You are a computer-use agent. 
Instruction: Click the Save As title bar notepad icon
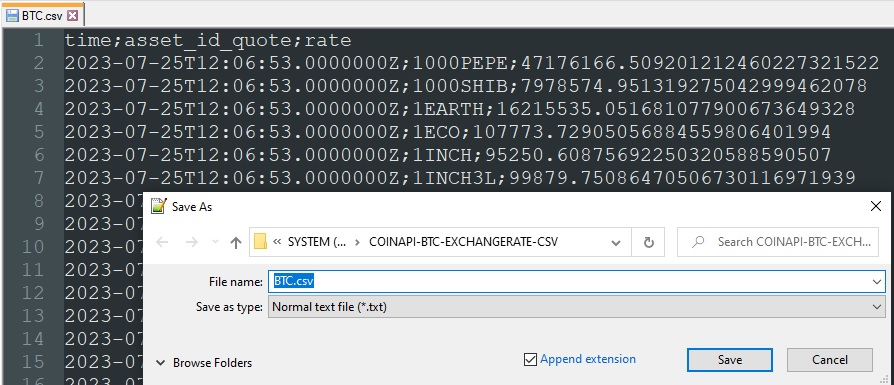(159, 206)
